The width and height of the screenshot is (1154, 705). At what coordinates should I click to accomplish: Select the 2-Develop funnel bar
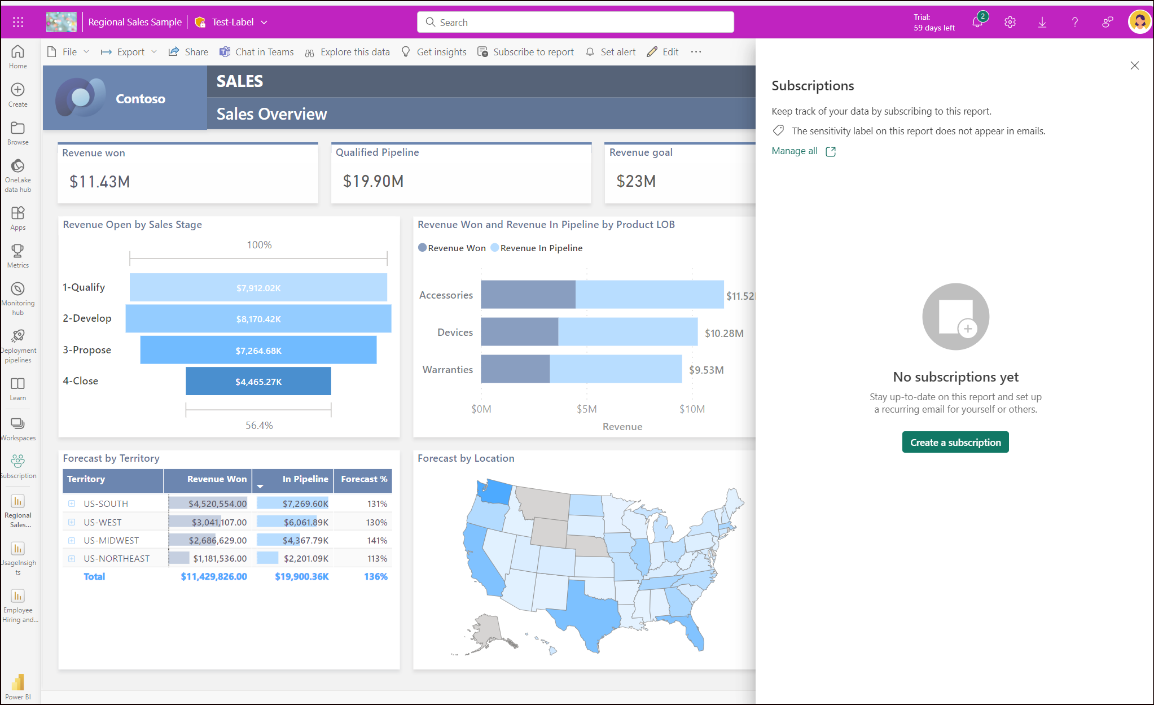(258, 319)
